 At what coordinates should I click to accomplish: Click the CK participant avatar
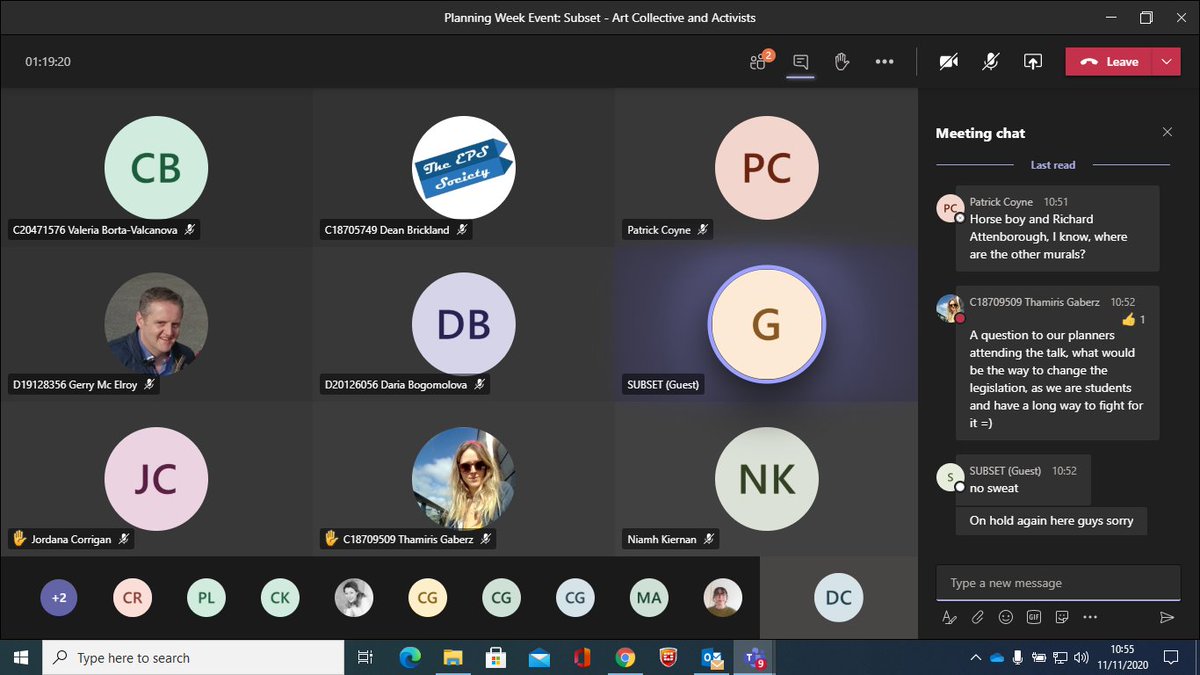coord(280,598)
